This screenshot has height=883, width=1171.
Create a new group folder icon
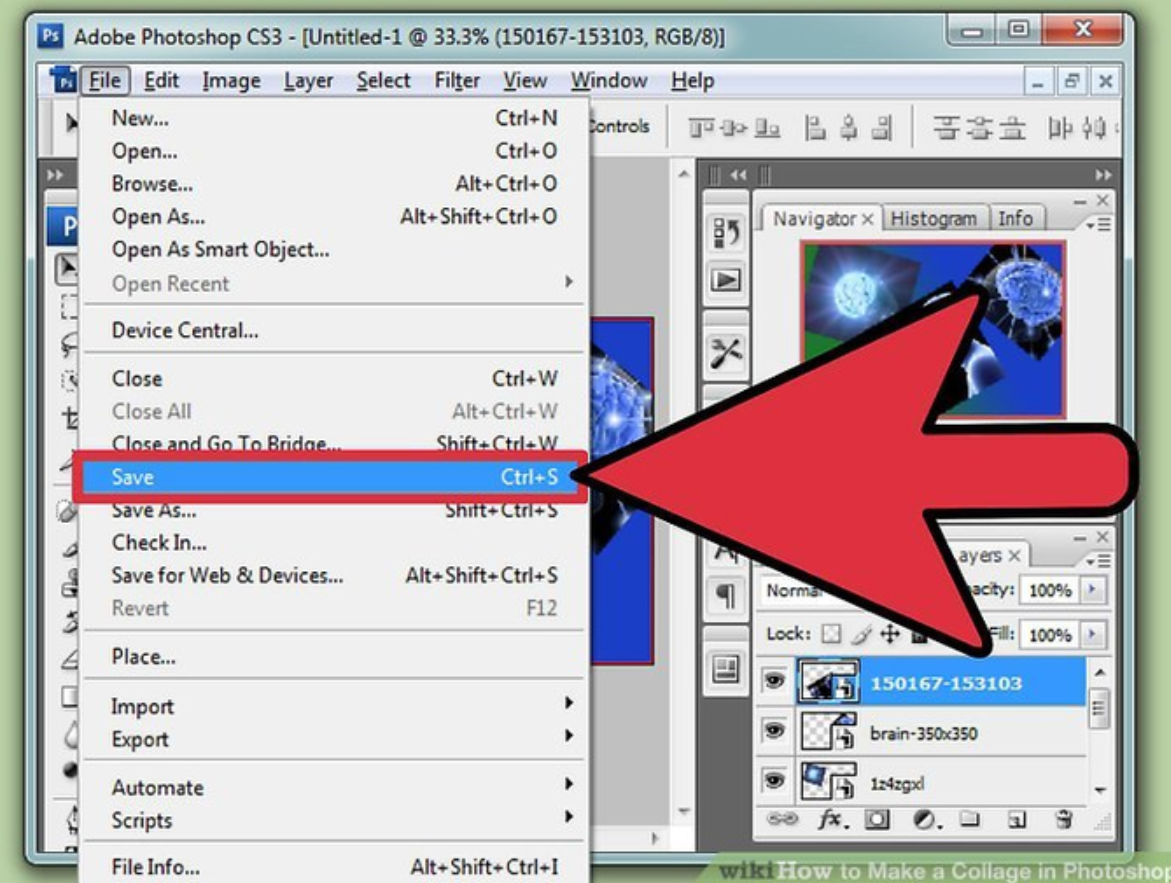click(969, 819)
